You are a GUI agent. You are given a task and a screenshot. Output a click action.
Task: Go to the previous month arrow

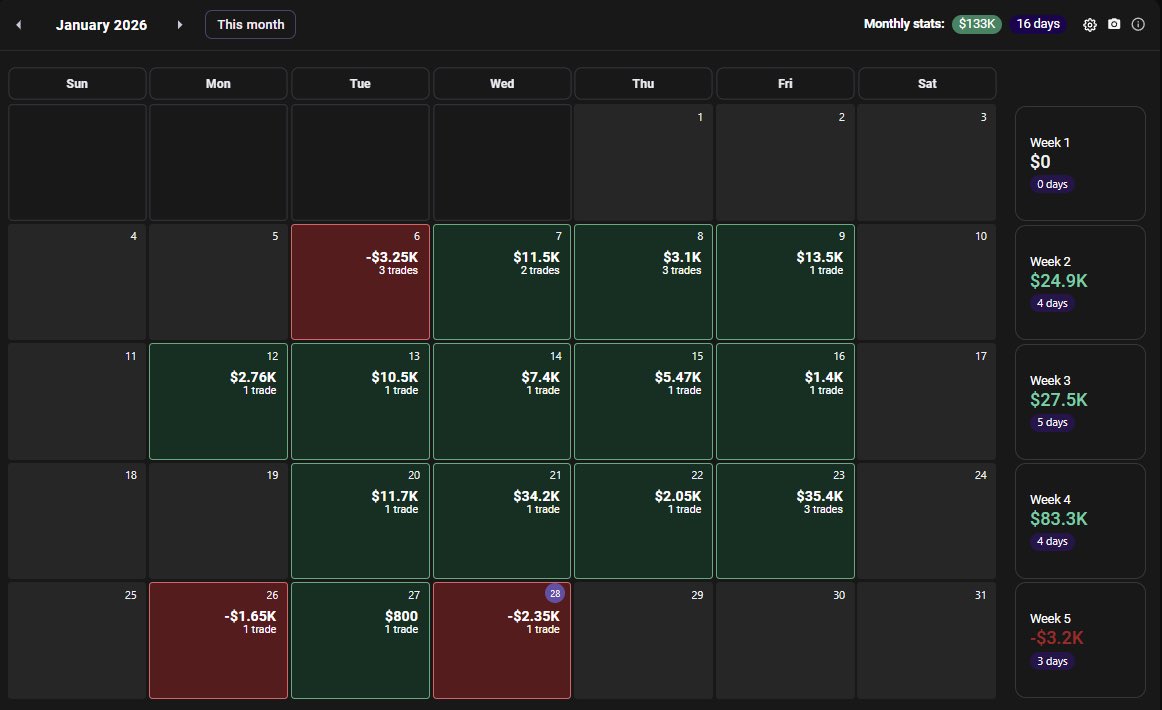(x=19, y=24)
